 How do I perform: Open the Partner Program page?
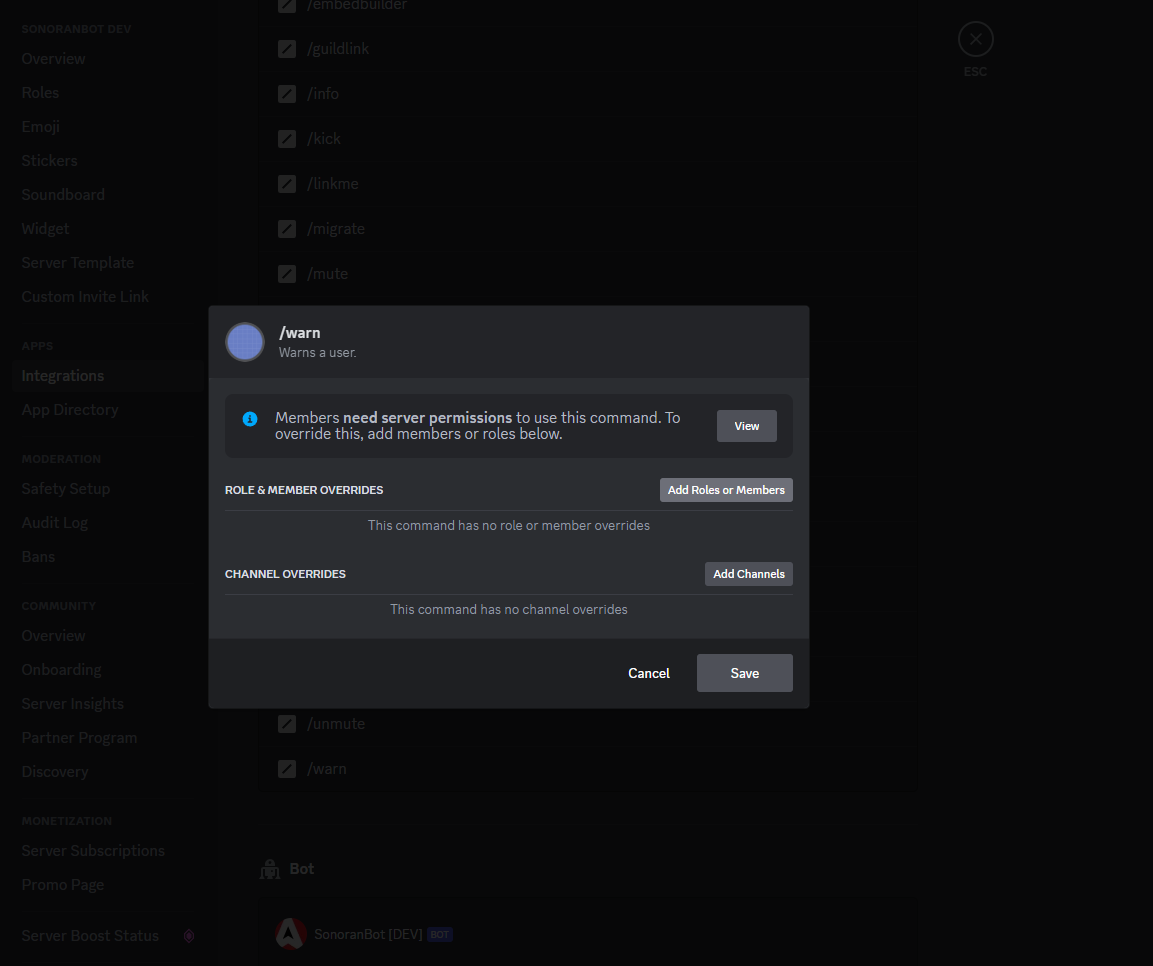pyautogui.click(x=107, y=737)
